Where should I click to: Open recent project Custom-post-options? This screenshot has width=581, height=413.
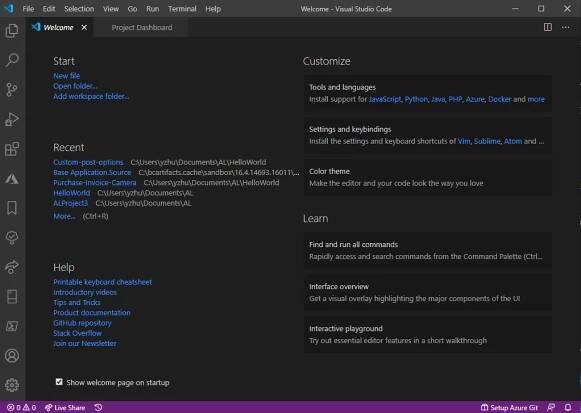tap(88, 162)
